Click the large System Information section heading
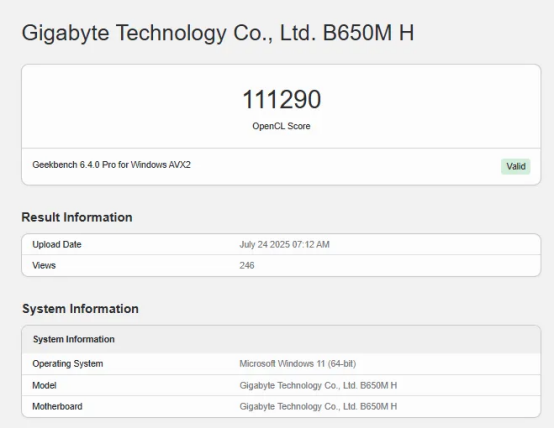 [x=80, y=309]
